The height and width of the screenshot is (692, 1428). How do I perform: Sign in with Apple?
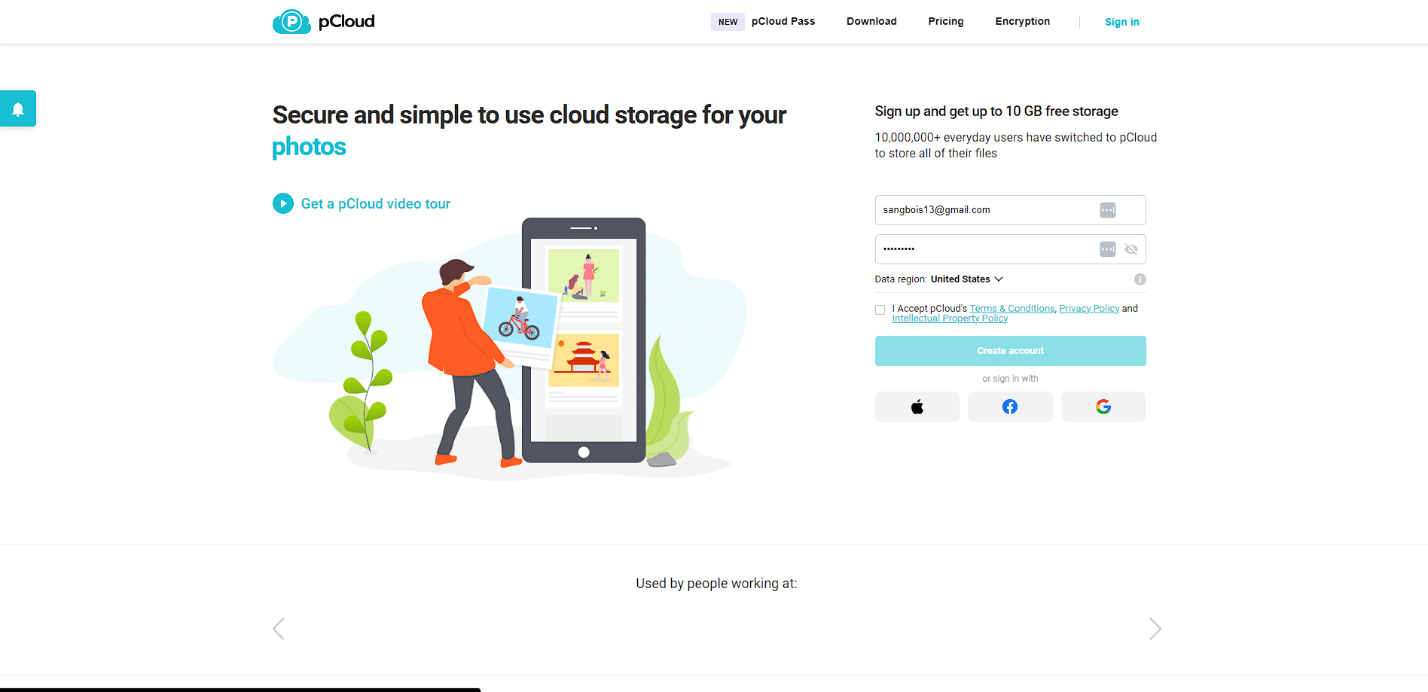(917, 407)
